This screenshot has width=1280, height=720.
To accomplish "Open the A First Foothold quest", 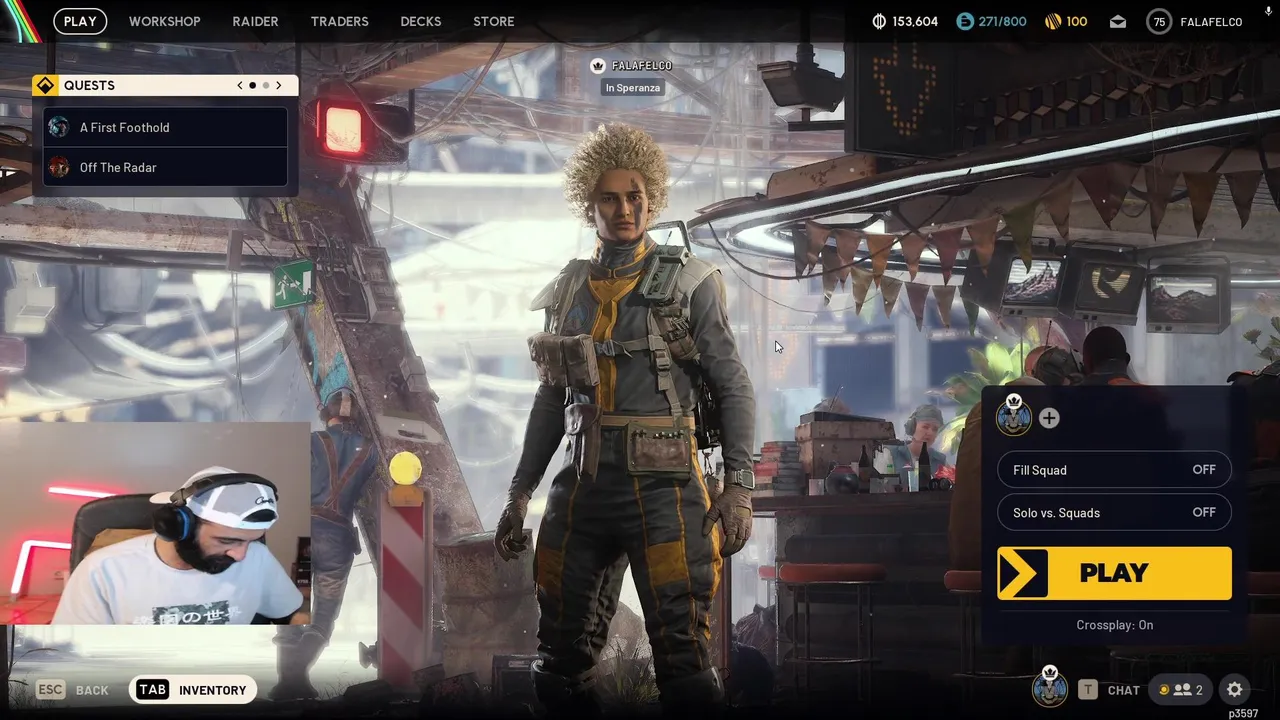I will [165, 127].
